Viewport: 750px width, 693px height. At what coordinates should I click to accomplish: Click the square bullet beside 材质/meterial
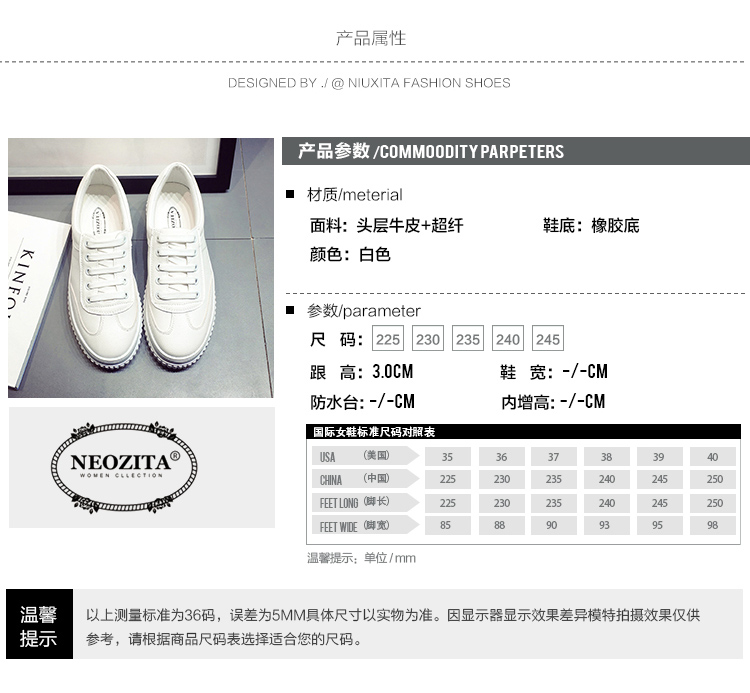(x=290, y=194)
